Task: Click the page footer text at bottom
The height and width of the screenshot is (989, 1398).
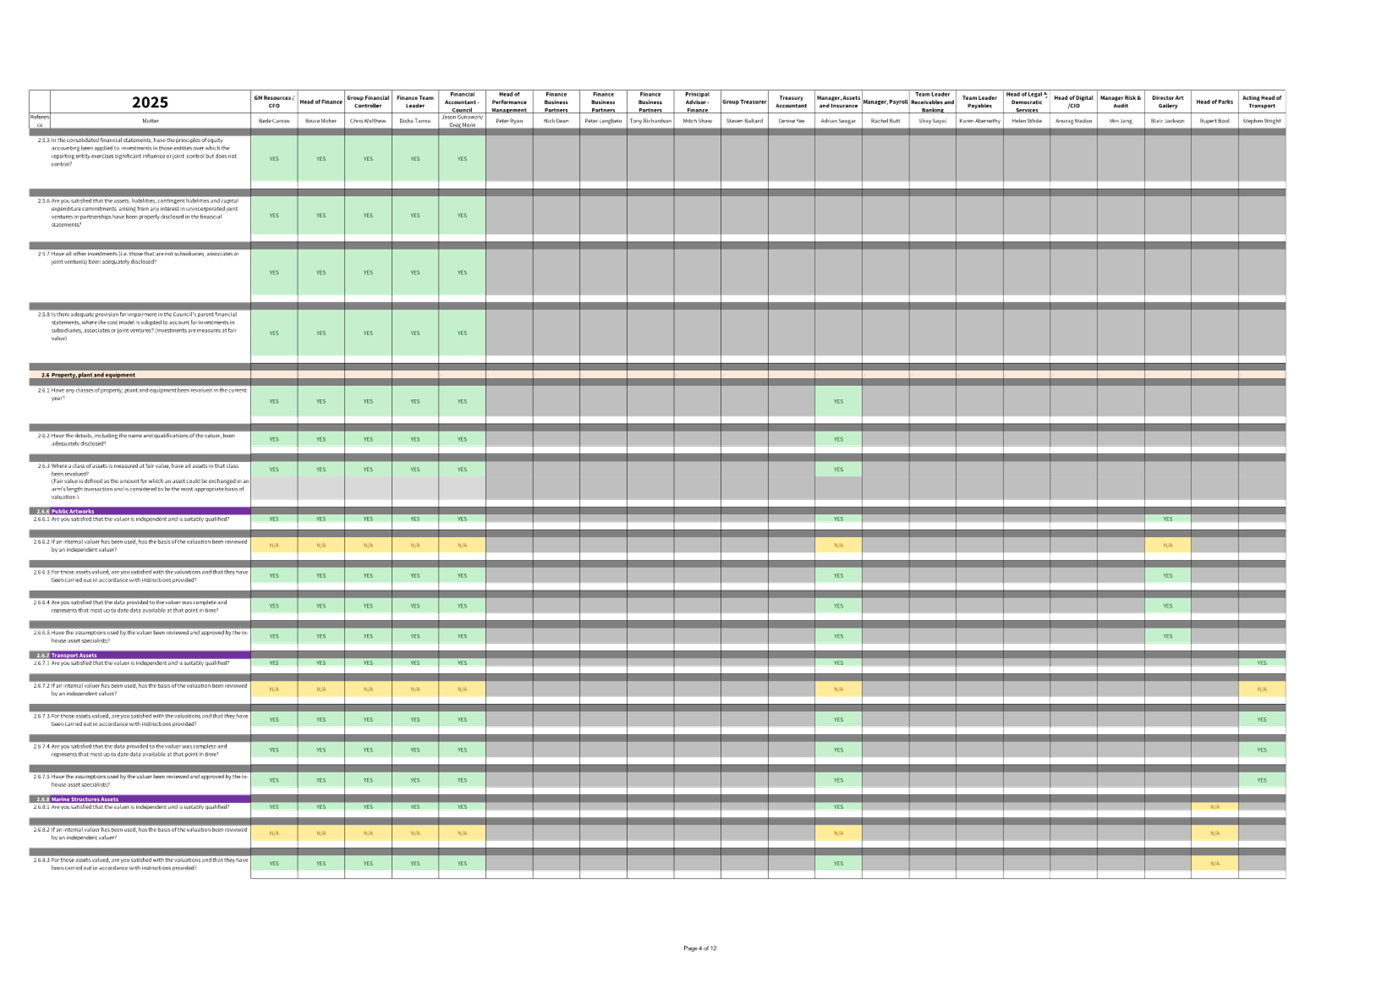Action: (x=700, y=948)
